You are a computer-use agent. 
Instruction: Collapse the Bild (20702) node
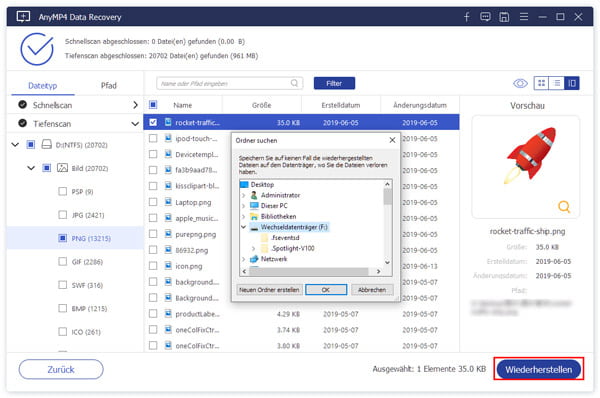pos(31,168)
